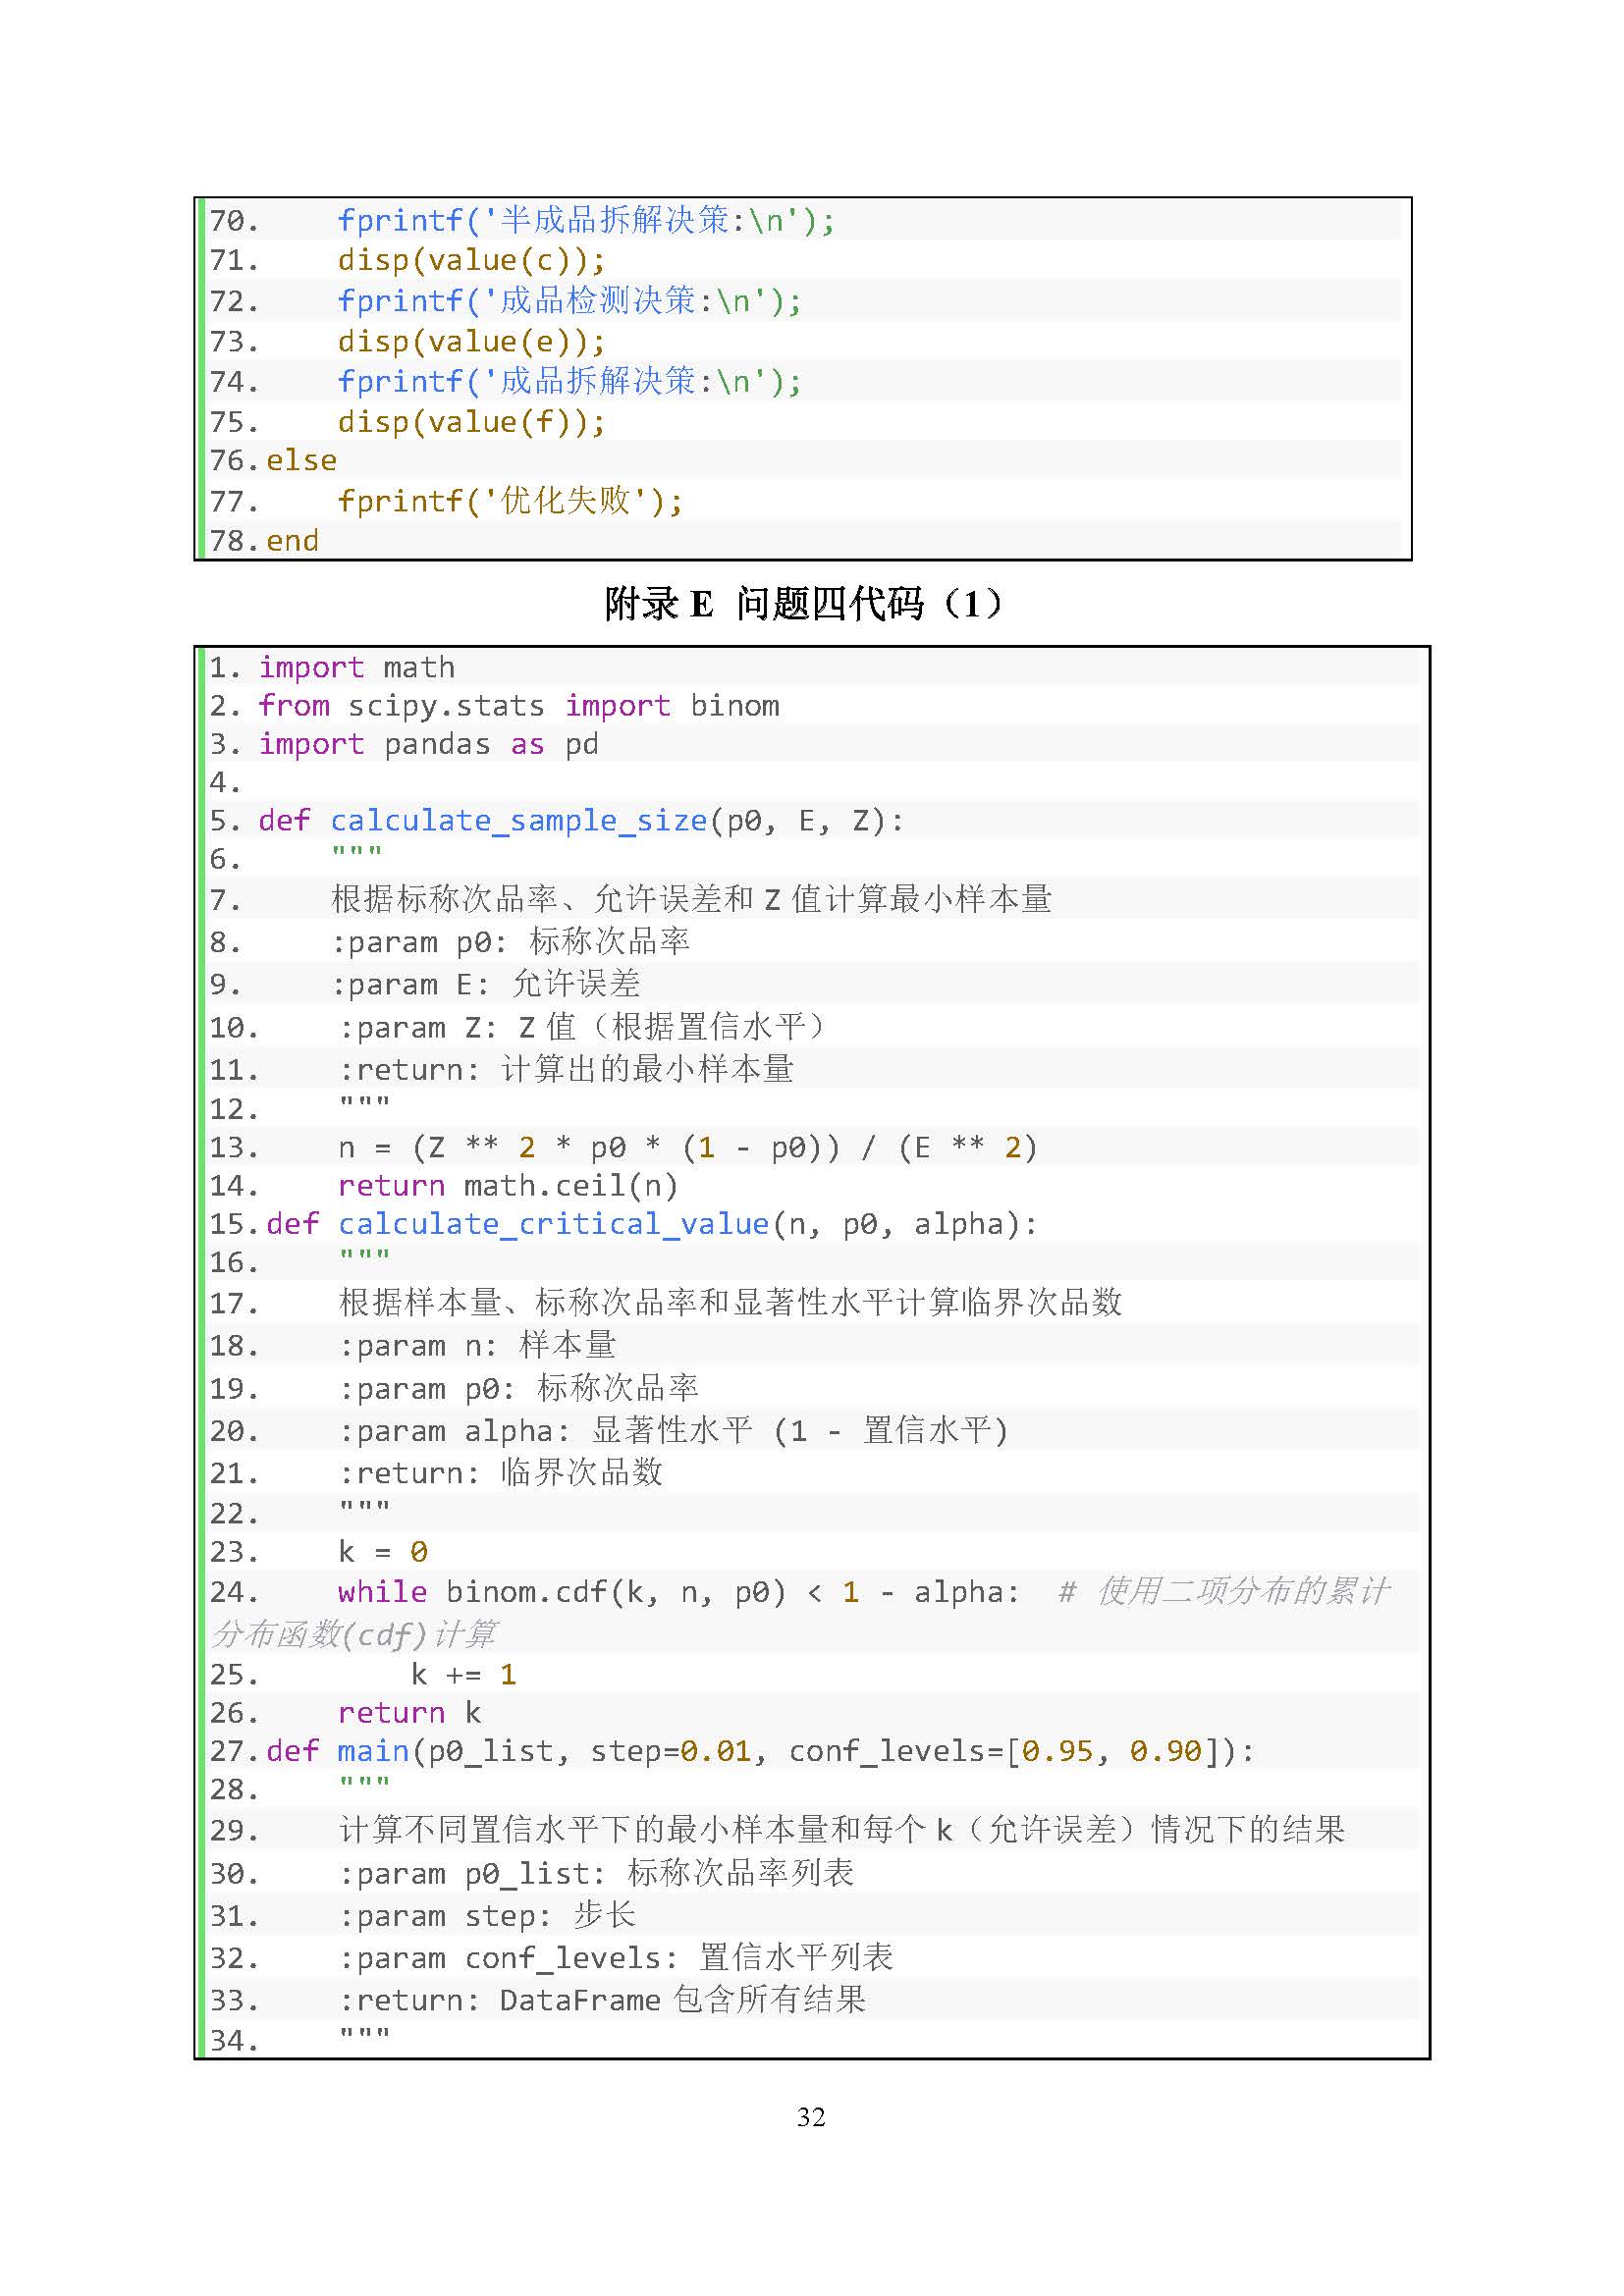This screenshot has height=2296, width=1624.
Task: Click the function name calculate_critical_value
Action: [x=553, y=1224]
